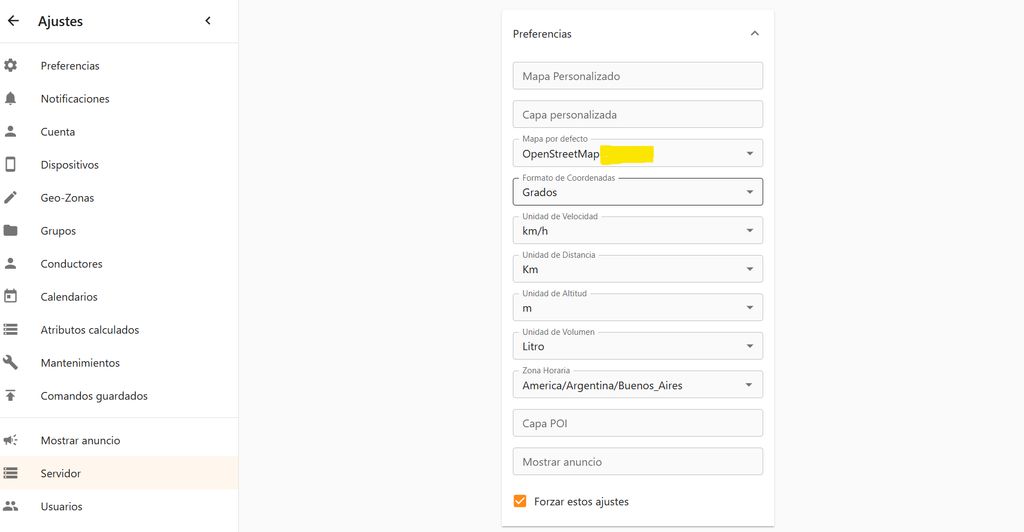Uncheck the Forzar estos ajustes checkbox
This screenshot has width=1024, height=532.
click(520, 501)
